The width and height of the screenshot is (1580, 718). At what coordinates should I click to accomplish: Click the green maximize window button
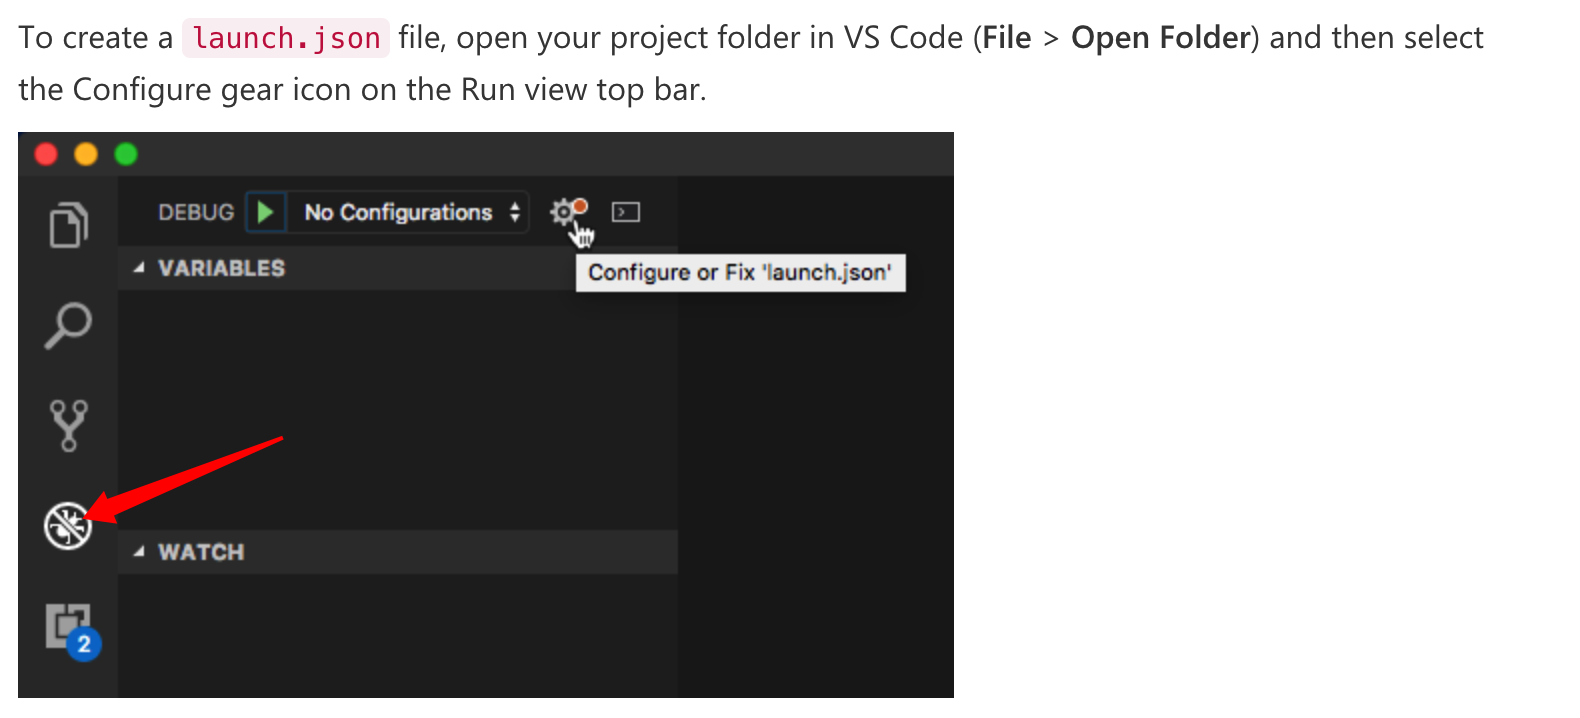[x=126, y=154]
